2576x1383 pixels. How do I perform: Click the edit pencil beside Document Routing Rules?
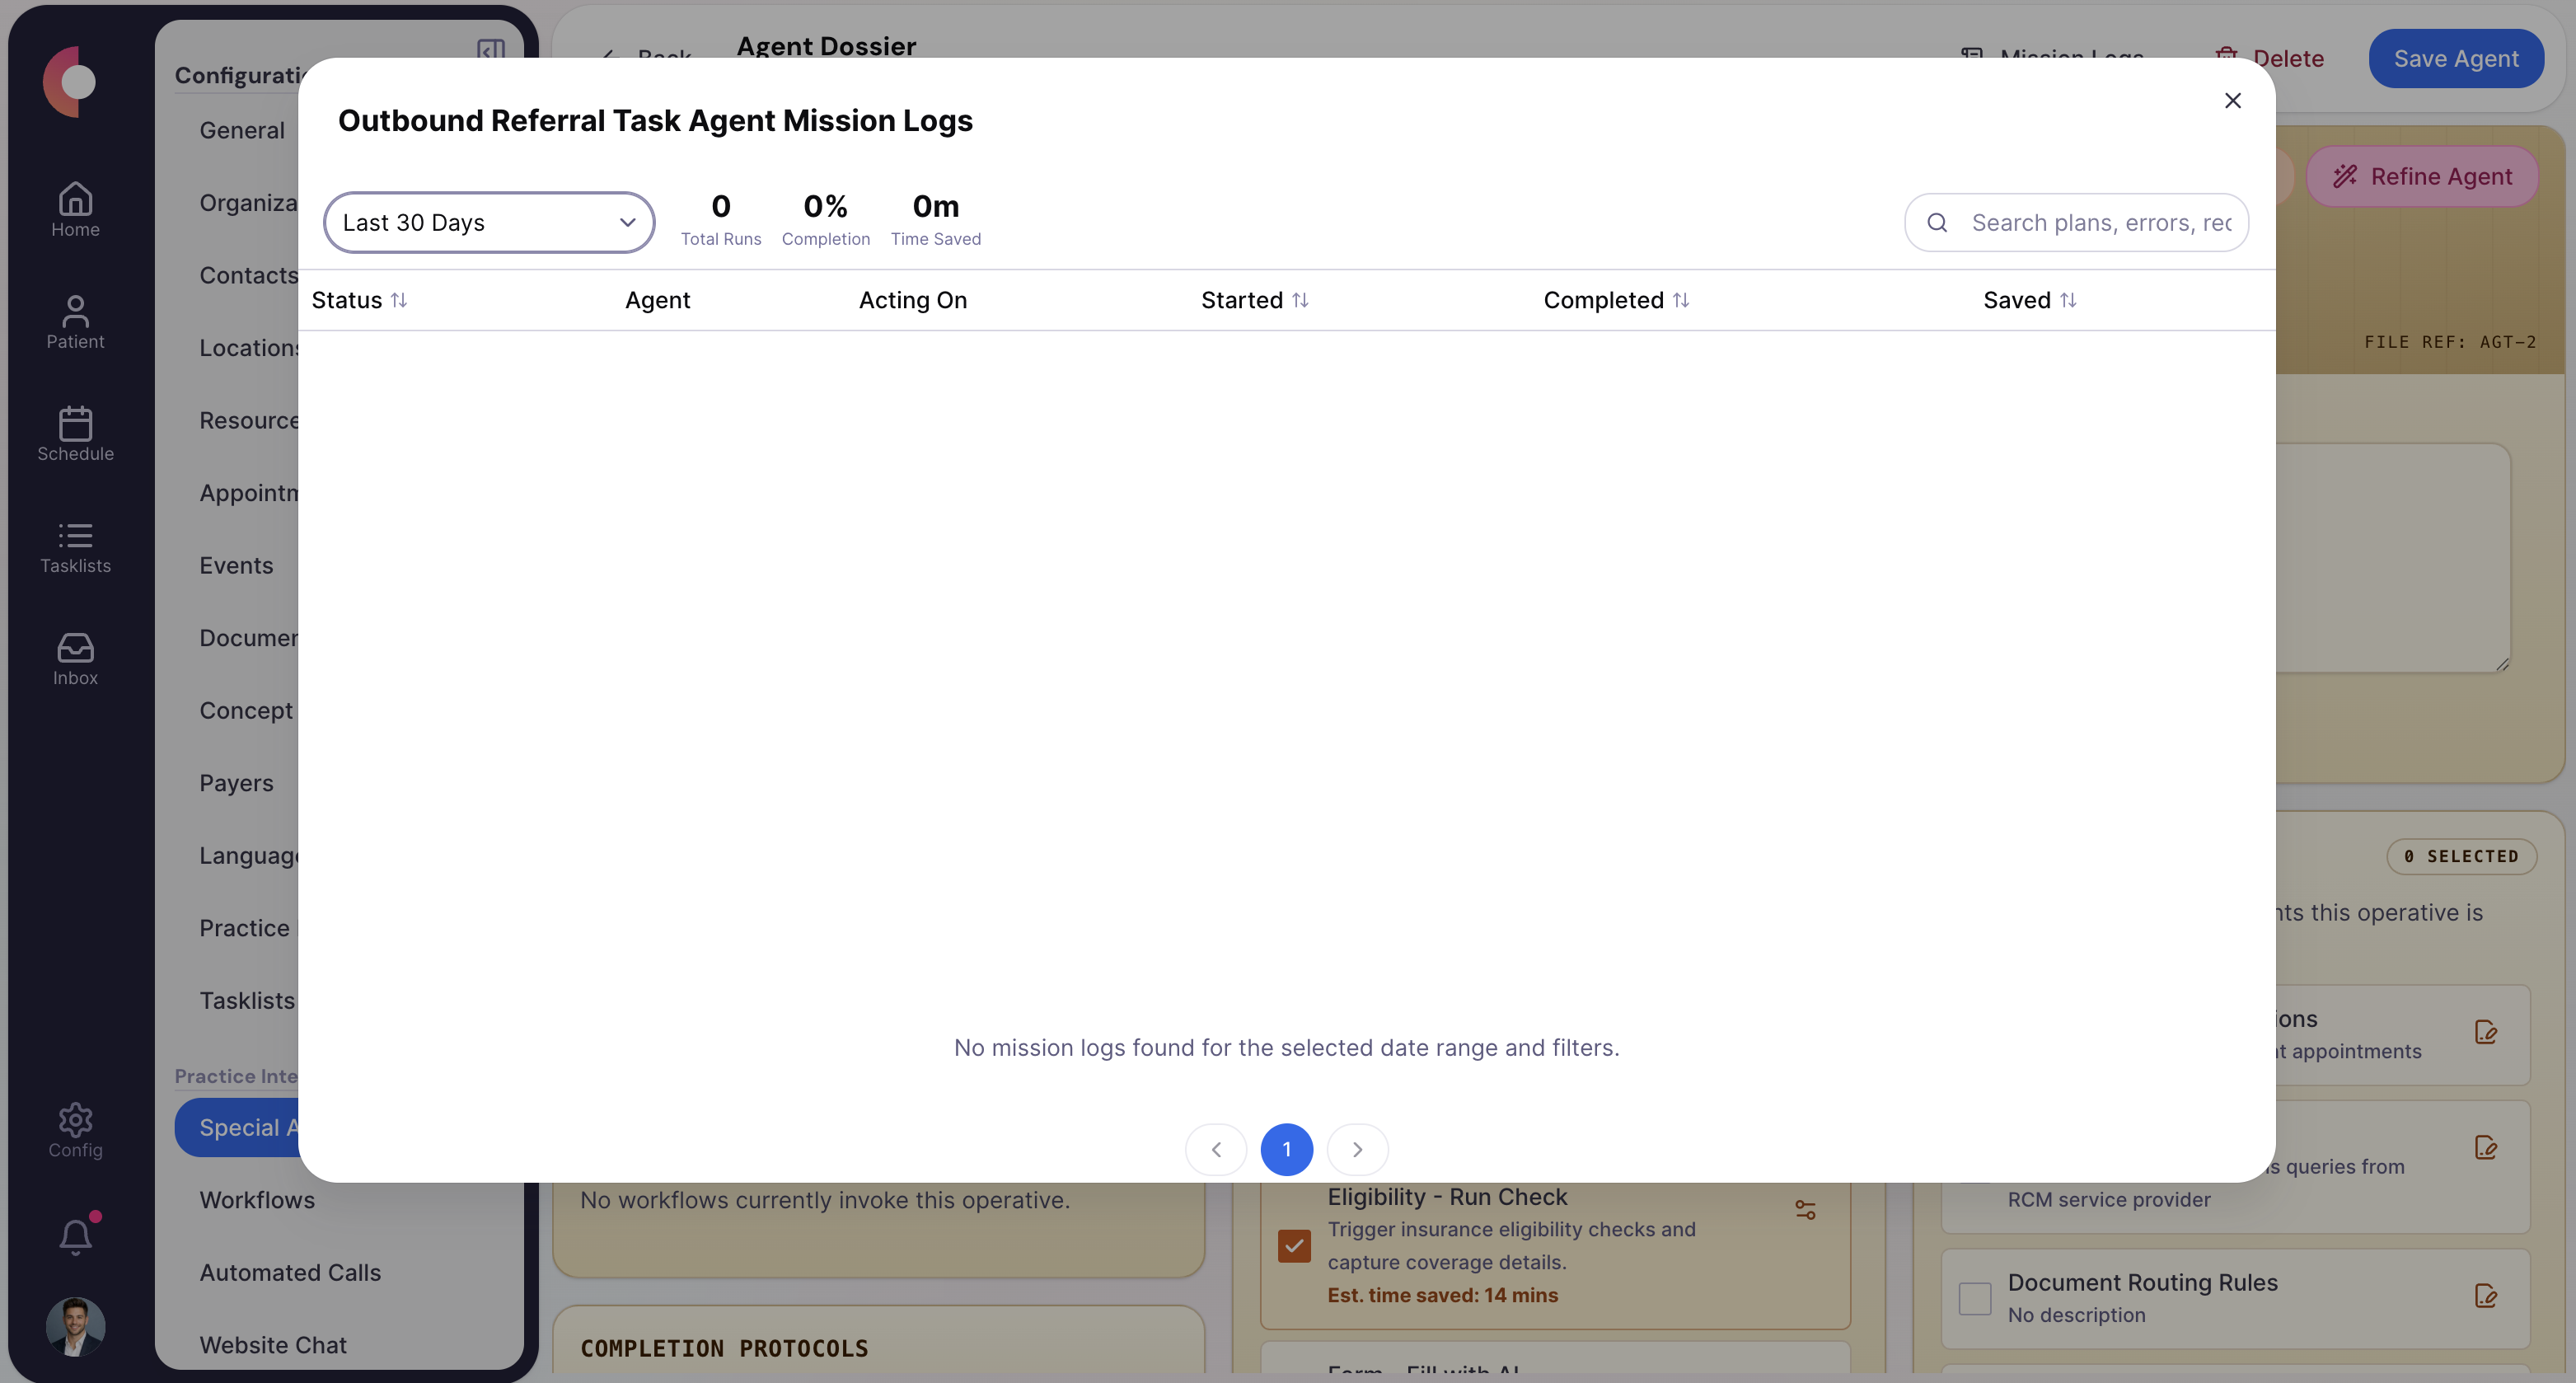(2487, 1296)
